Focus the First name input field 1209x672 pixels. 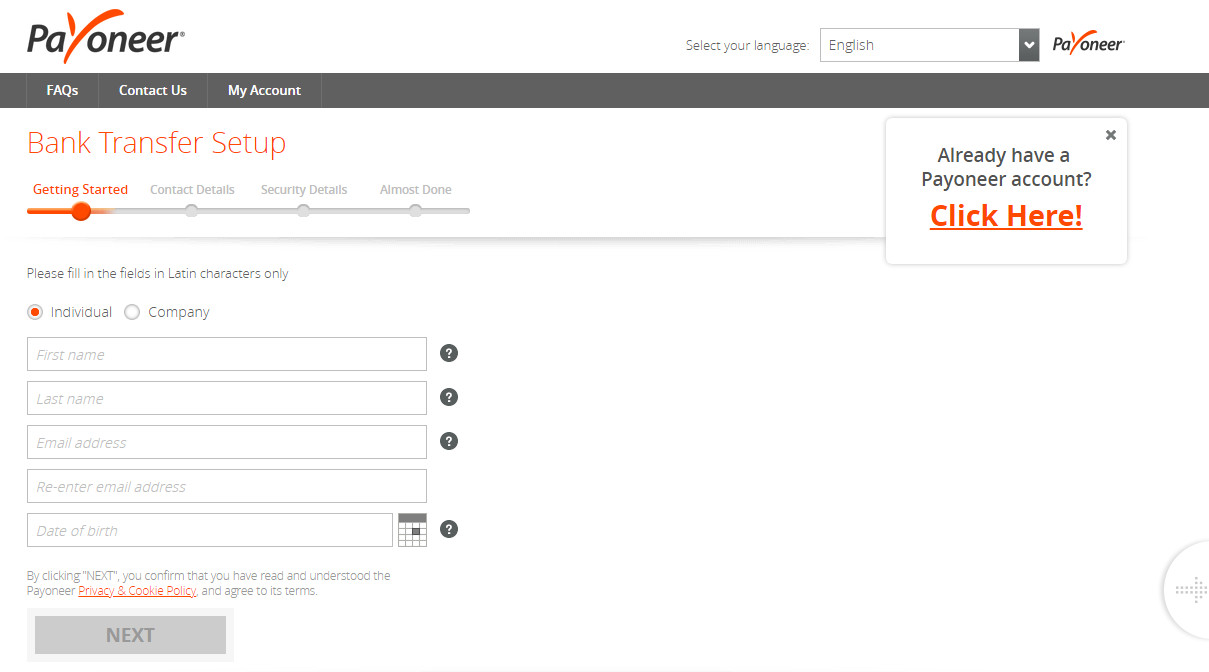point(227,354)
